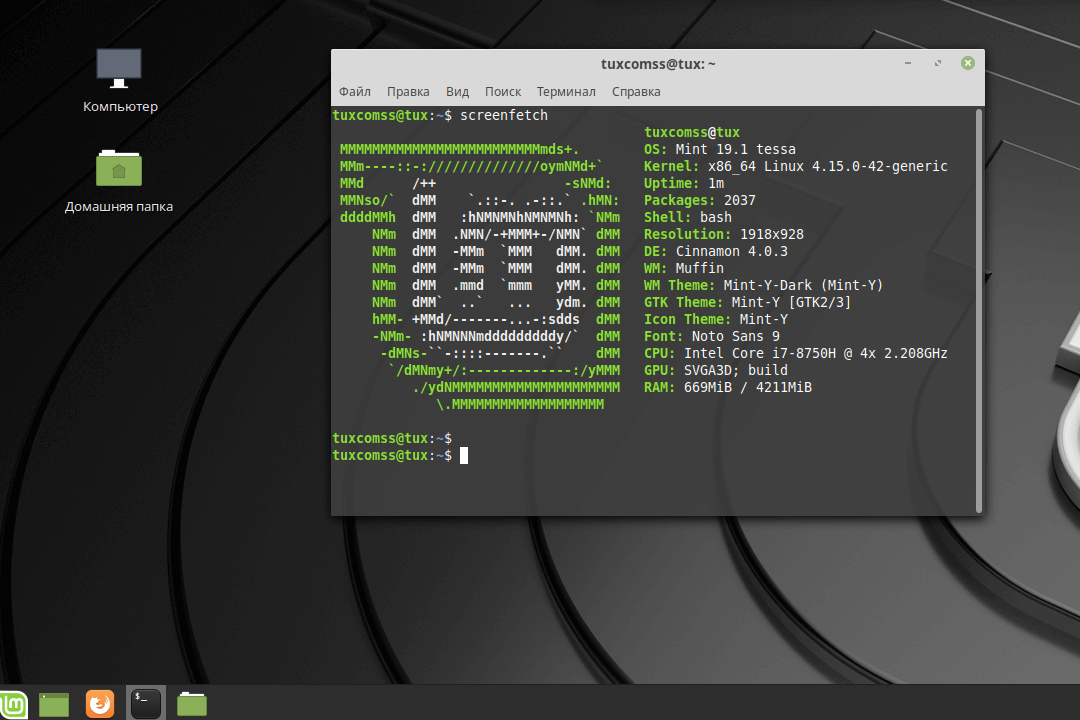The width and height of the screenshot is (1080, 720).
Task: Open the Файл menu in the terminal
Action: click(x=354, y=91)
